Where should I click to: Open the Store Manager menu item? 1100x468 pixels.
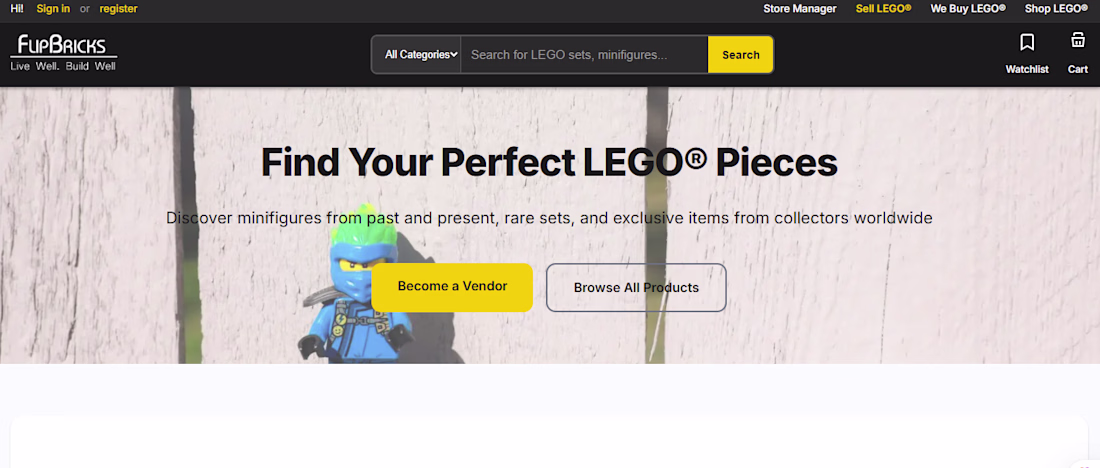click(800, 9)
